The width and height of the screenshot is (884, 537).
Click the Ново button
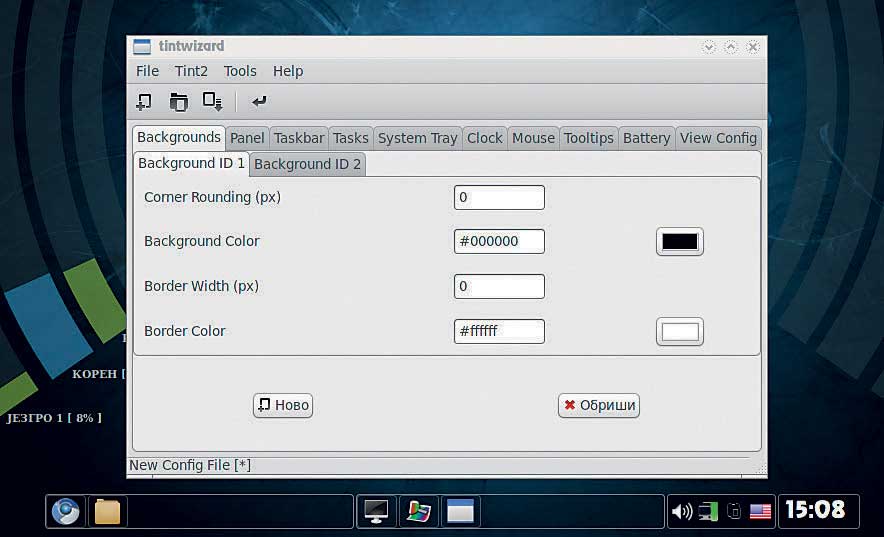click(x=283, y=405)
